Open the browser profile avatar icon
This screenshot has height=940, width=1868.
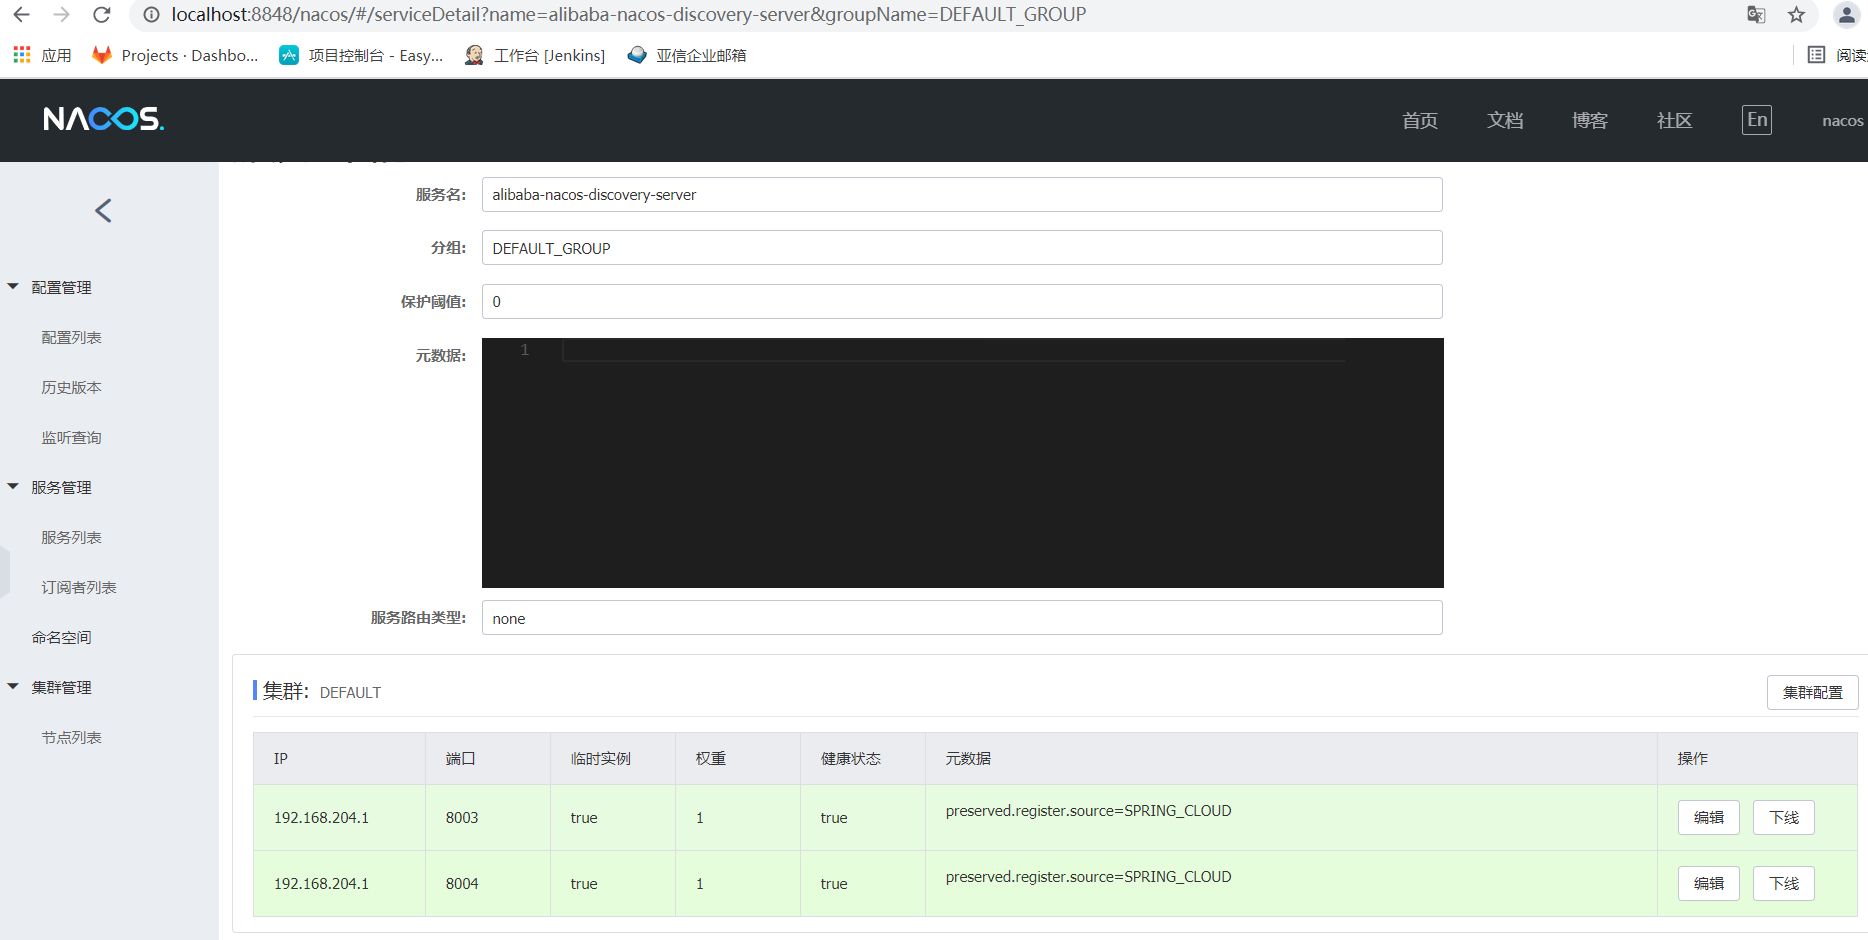click(x=1846, y=15)
